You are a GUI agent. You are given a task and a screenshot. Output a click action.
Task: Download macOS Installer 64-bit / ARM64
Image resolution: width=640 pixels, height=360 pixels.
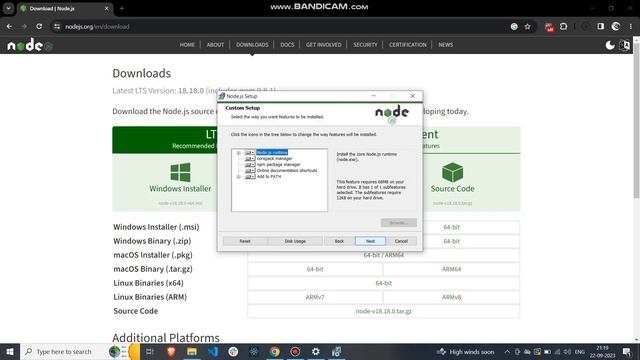click(383, 255)
